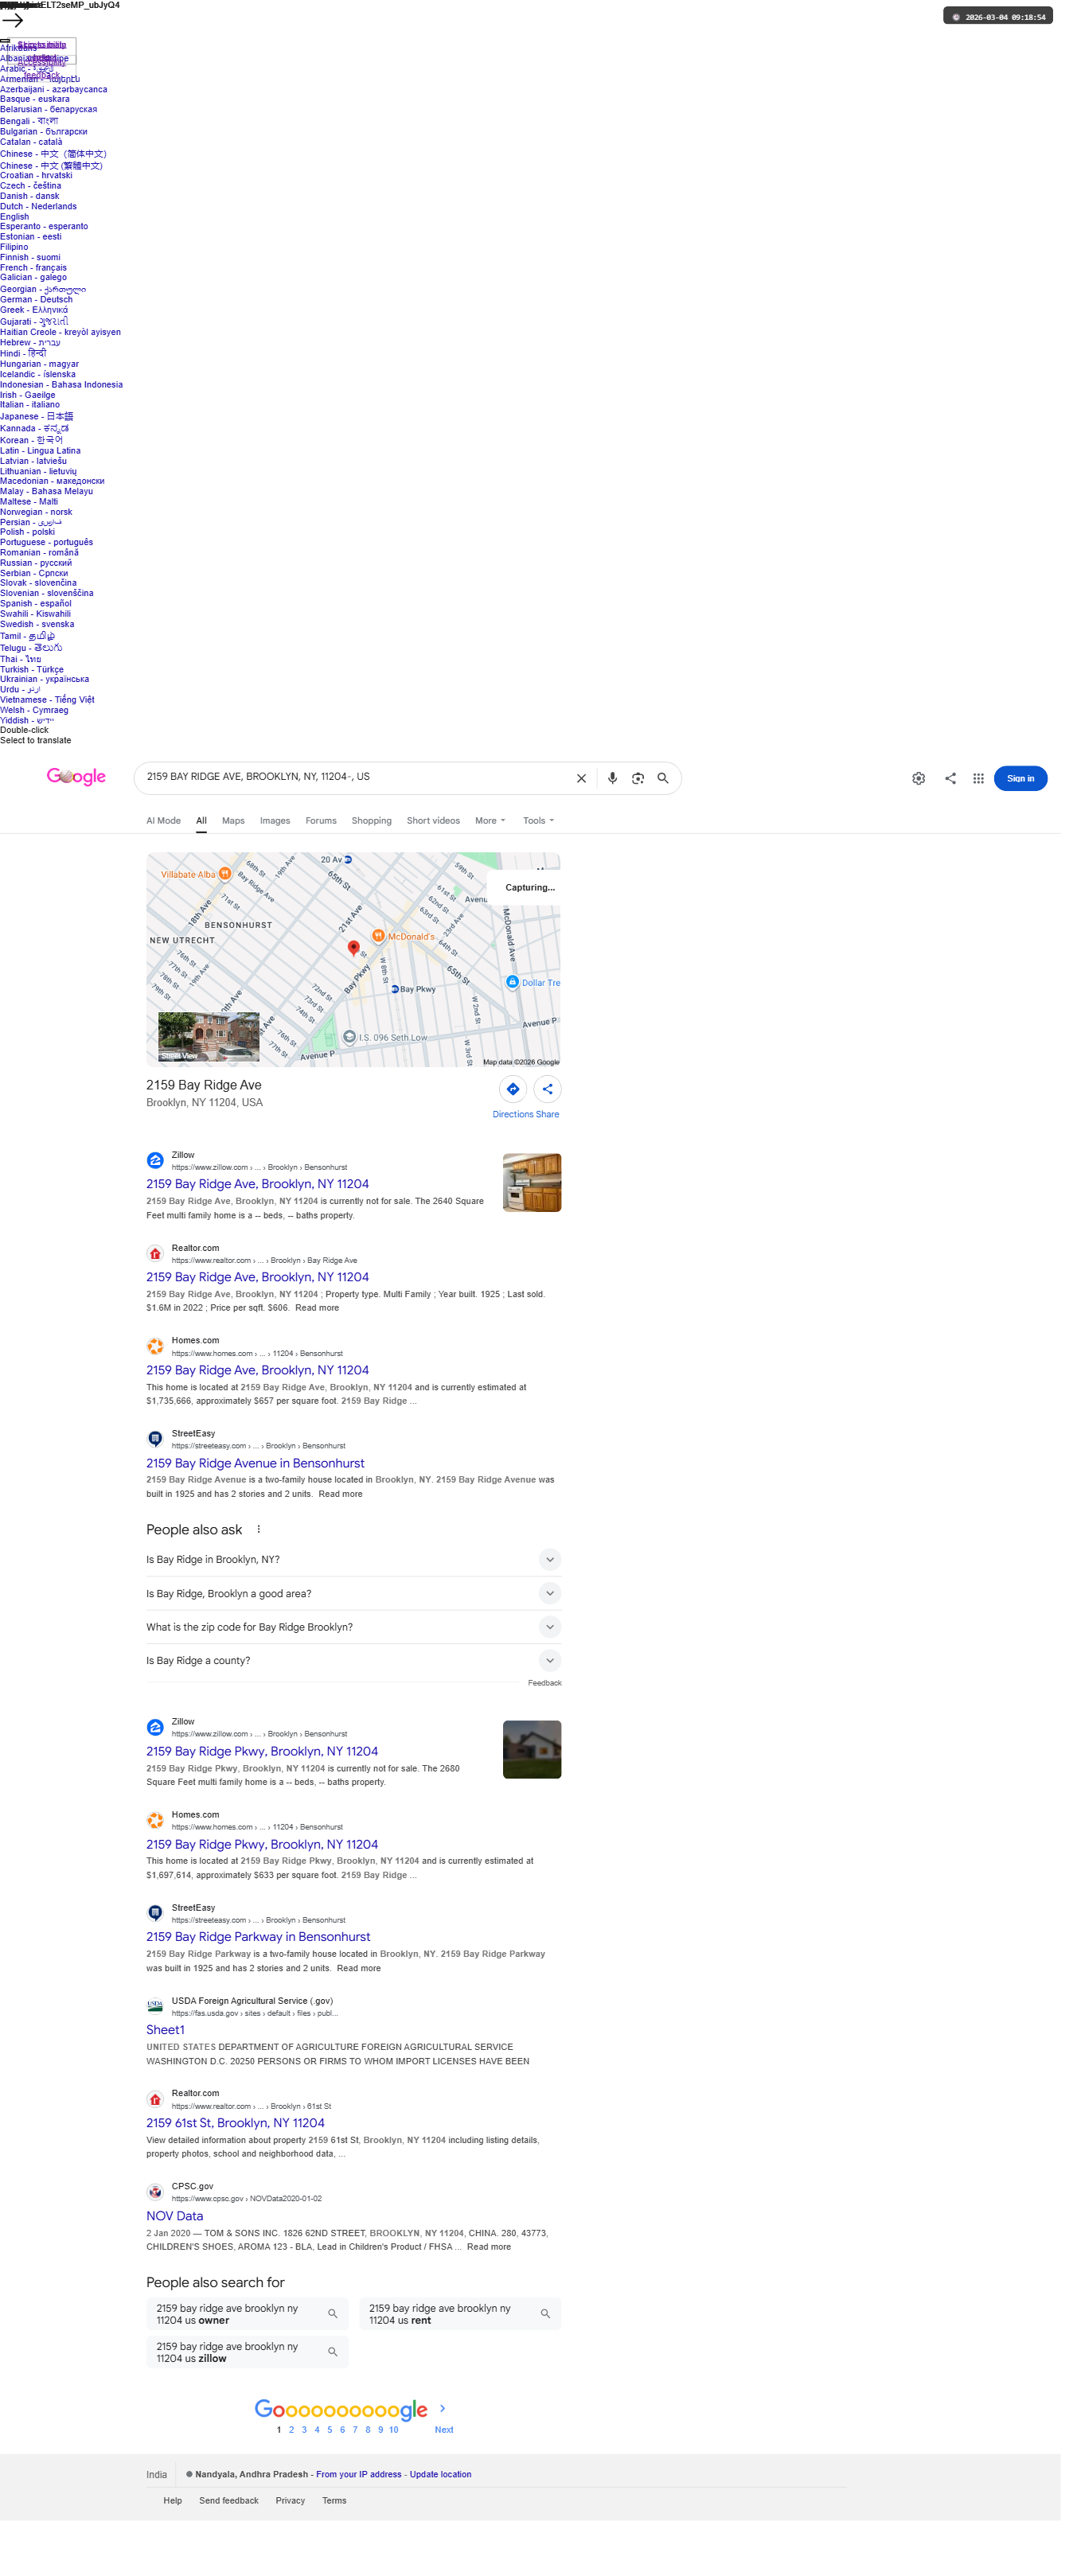Click the Realtor.com favicon of second result

(155, 1253)
